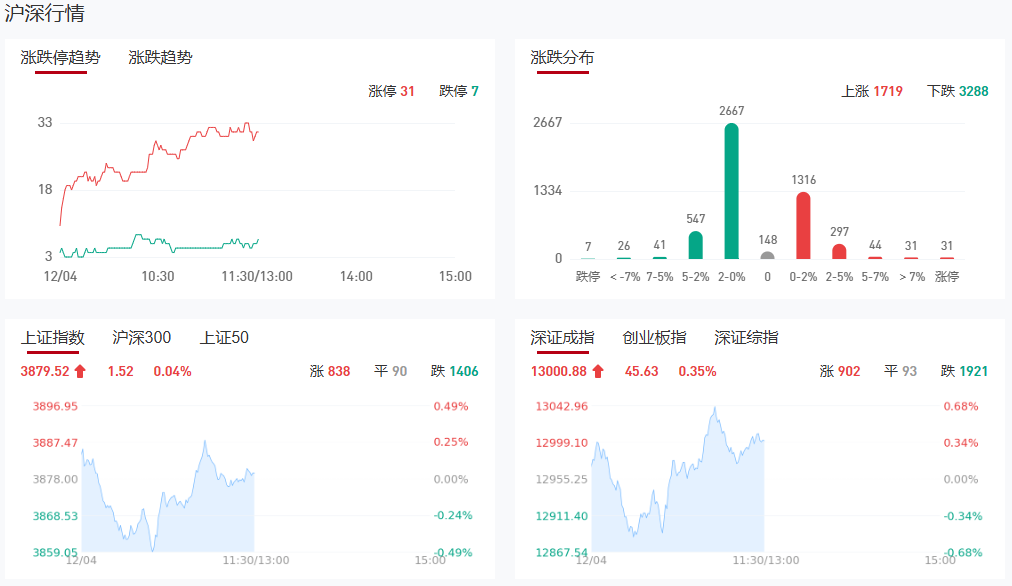Click the 涨跌分布 tab heading

(x=562, y=58)
